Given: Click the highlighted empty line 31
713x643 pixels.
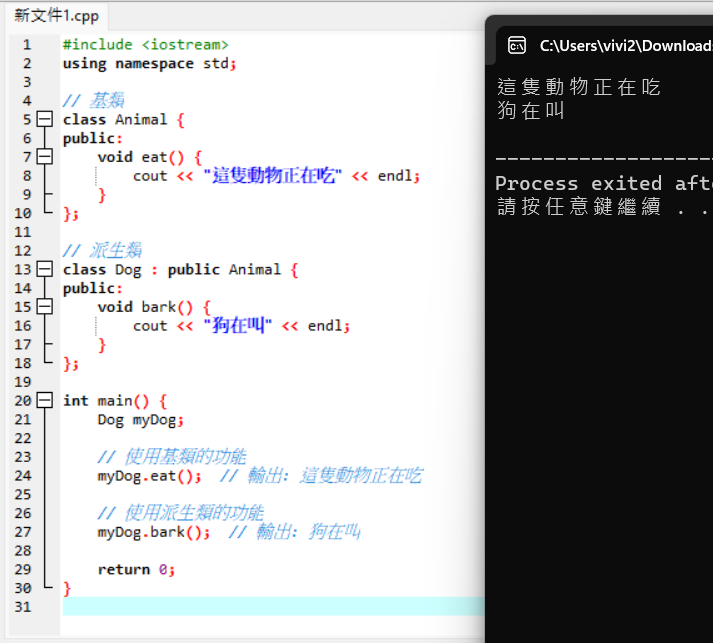Looking at the screenshot, I should (273, 606).
